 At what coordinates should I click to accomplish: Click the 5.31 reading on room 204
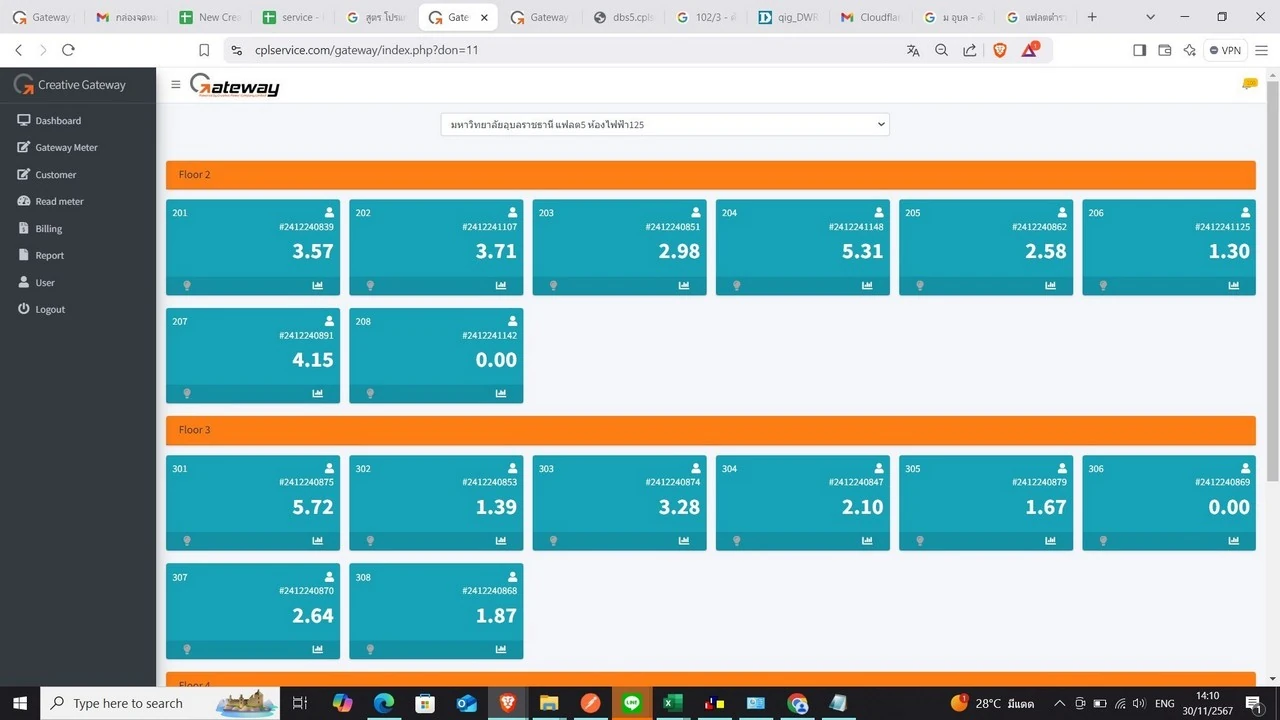862,251
